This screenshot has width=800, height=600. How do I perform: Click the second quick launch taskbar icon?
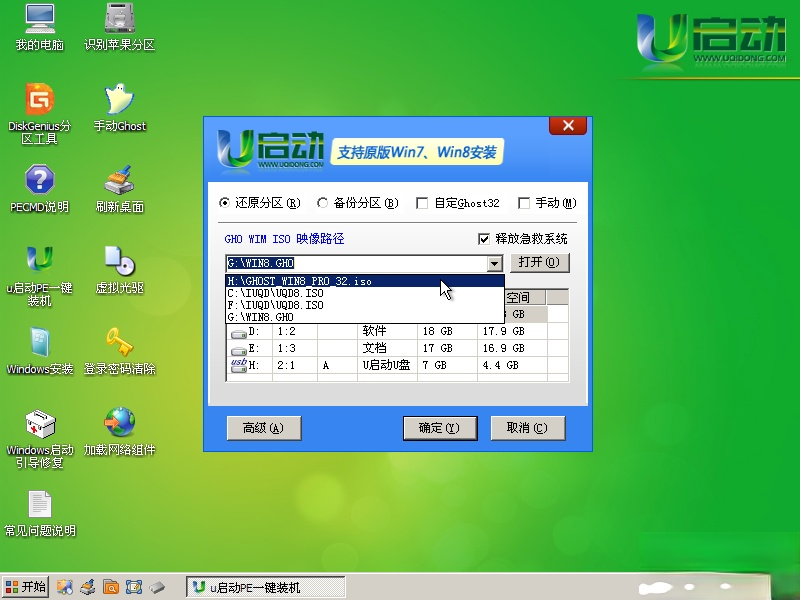pyautogui.click(x=88, y=587)
